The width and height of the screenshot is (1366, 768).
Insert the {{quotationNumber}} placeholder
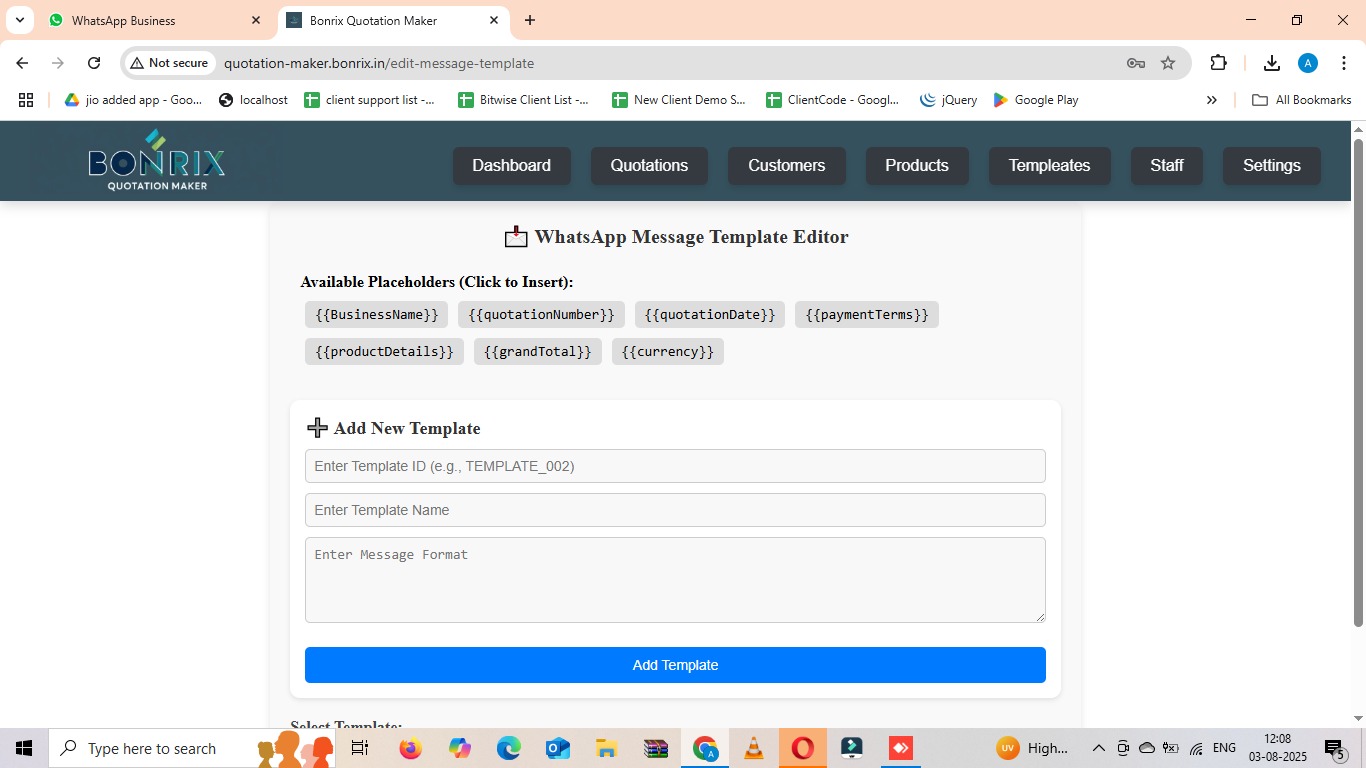(541, 315)
